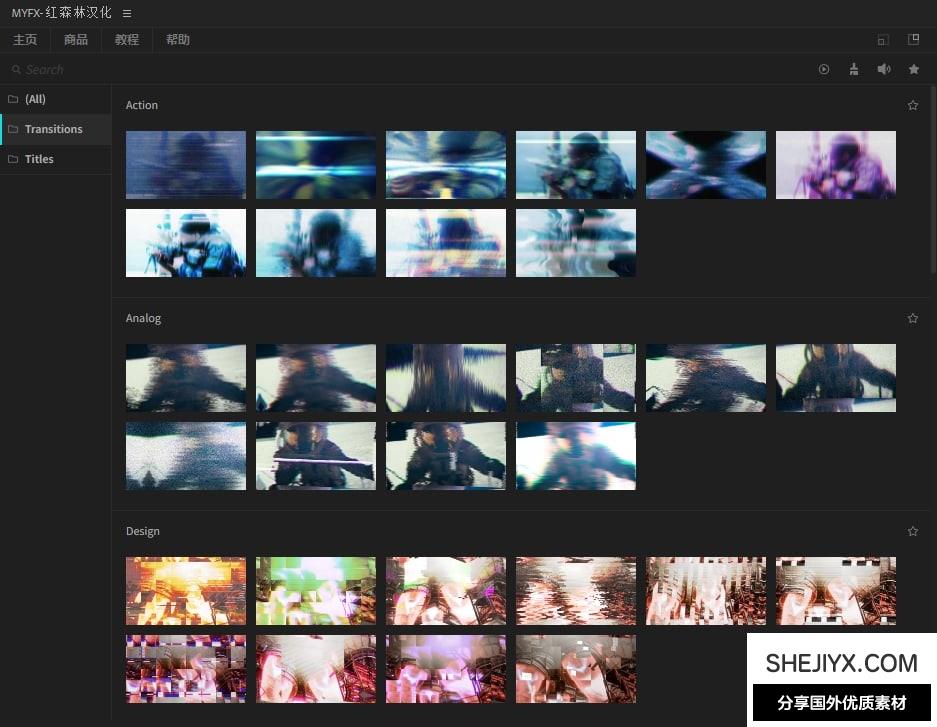Click the brush clean-up icon
937x727 pixels.
click(853, 69)
